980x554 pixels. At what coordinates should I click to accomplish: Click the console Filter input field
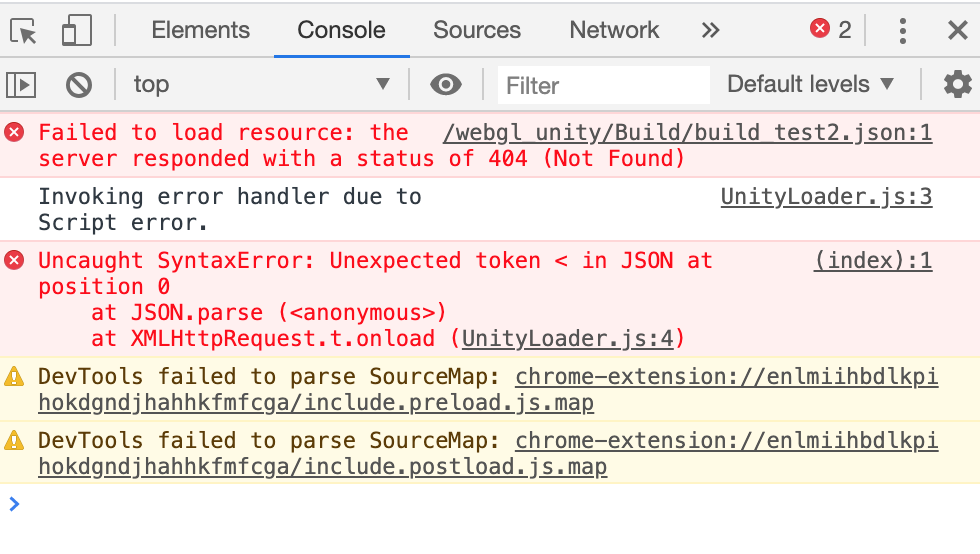[x=603, y=86]
